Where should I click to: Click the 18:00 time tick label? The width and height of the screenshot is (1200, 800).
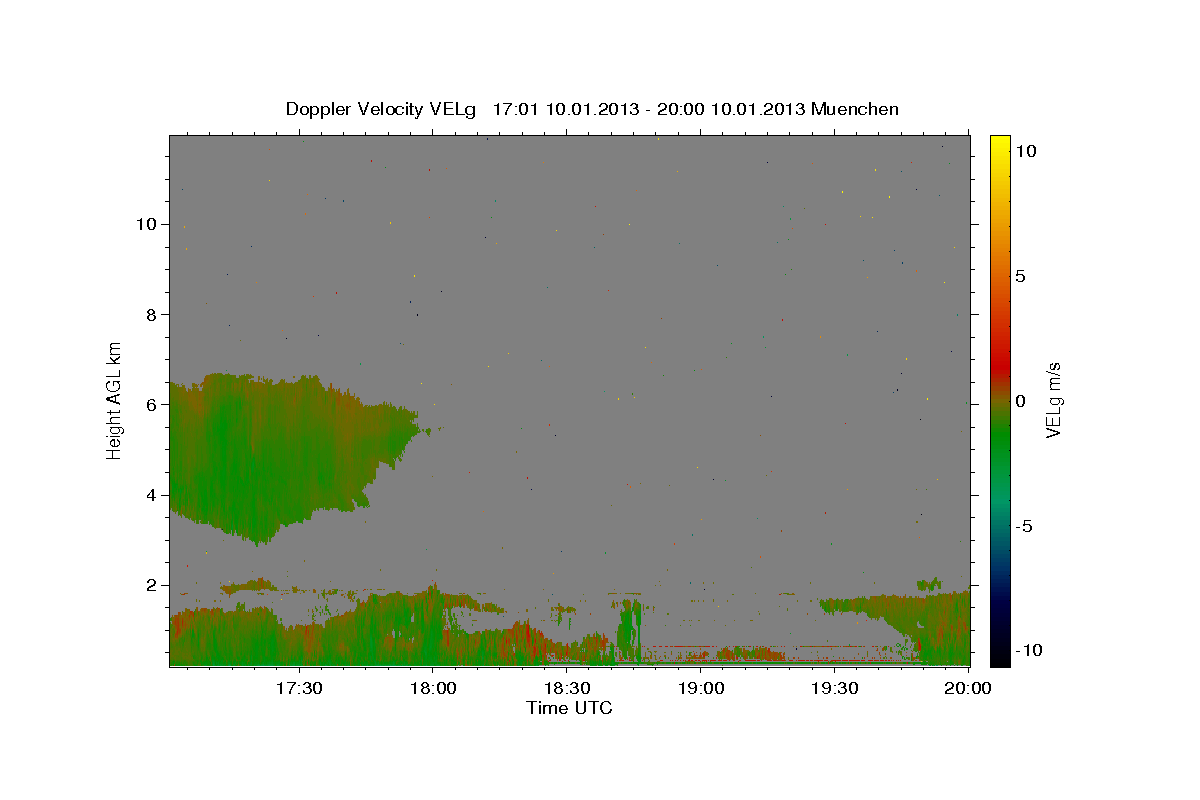coord(432,688)
